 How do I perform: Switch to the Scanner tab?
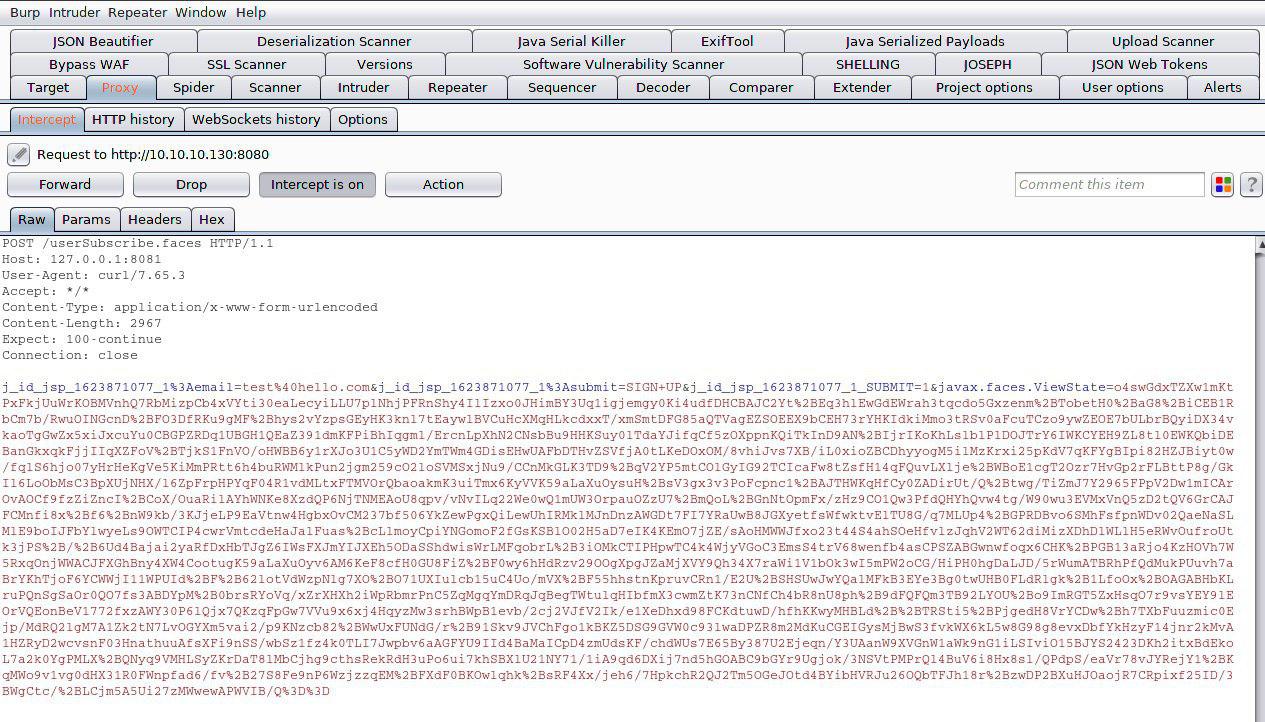coord(275,87)
